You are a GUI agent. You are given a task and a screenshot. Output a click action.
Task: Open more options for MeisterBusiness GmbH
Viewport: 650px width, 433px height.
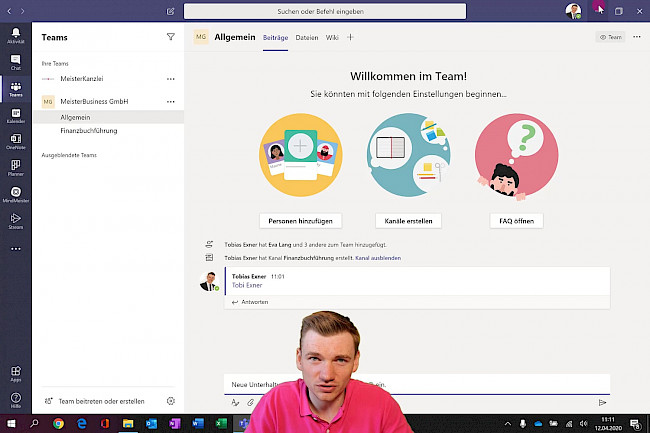(170, 101)
